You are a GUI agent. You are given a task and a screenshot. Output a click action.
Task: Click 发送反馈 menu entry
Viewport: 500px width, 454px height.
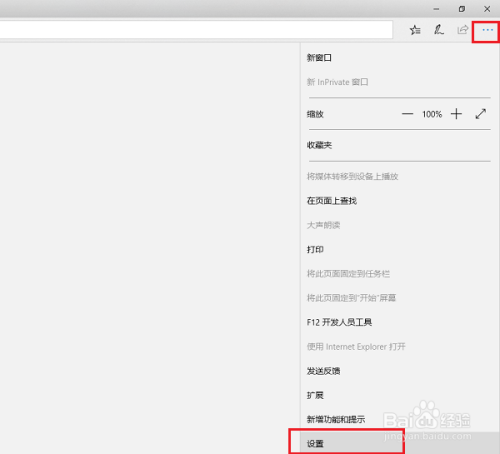(x=323, y=371)
